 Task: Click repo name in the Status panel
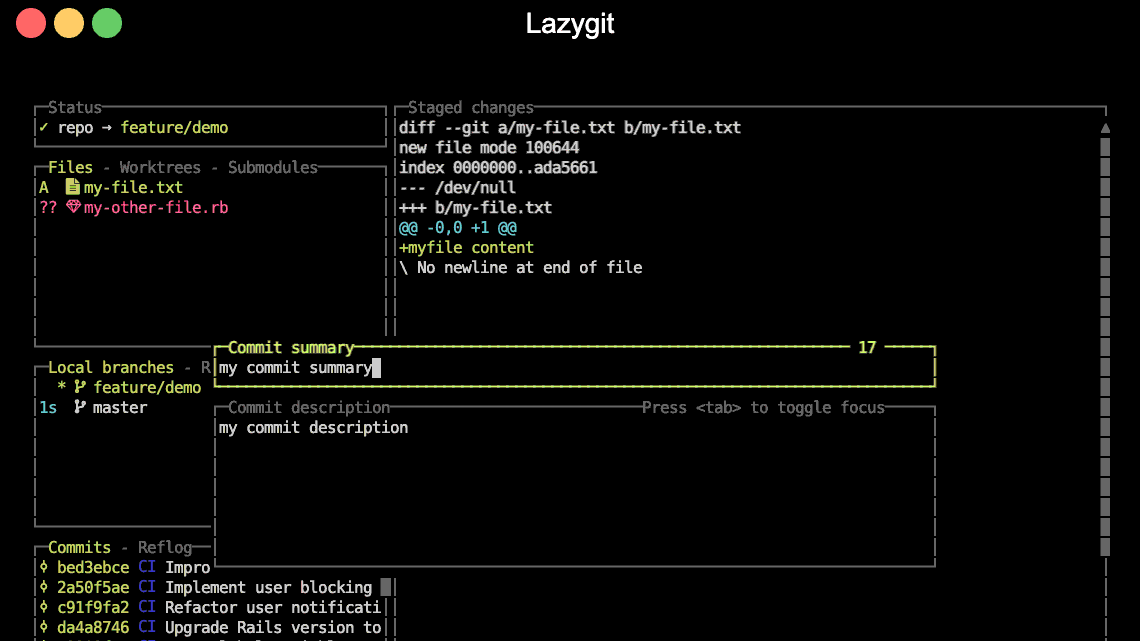[x=76, y=128]
